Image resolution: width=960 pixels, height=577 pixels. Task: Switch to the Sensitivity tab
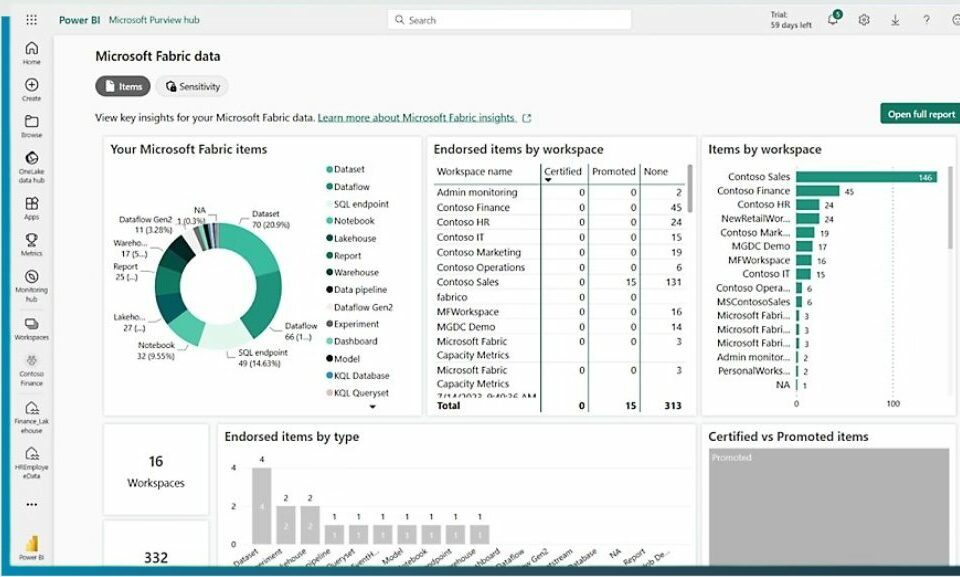(192, 87)
